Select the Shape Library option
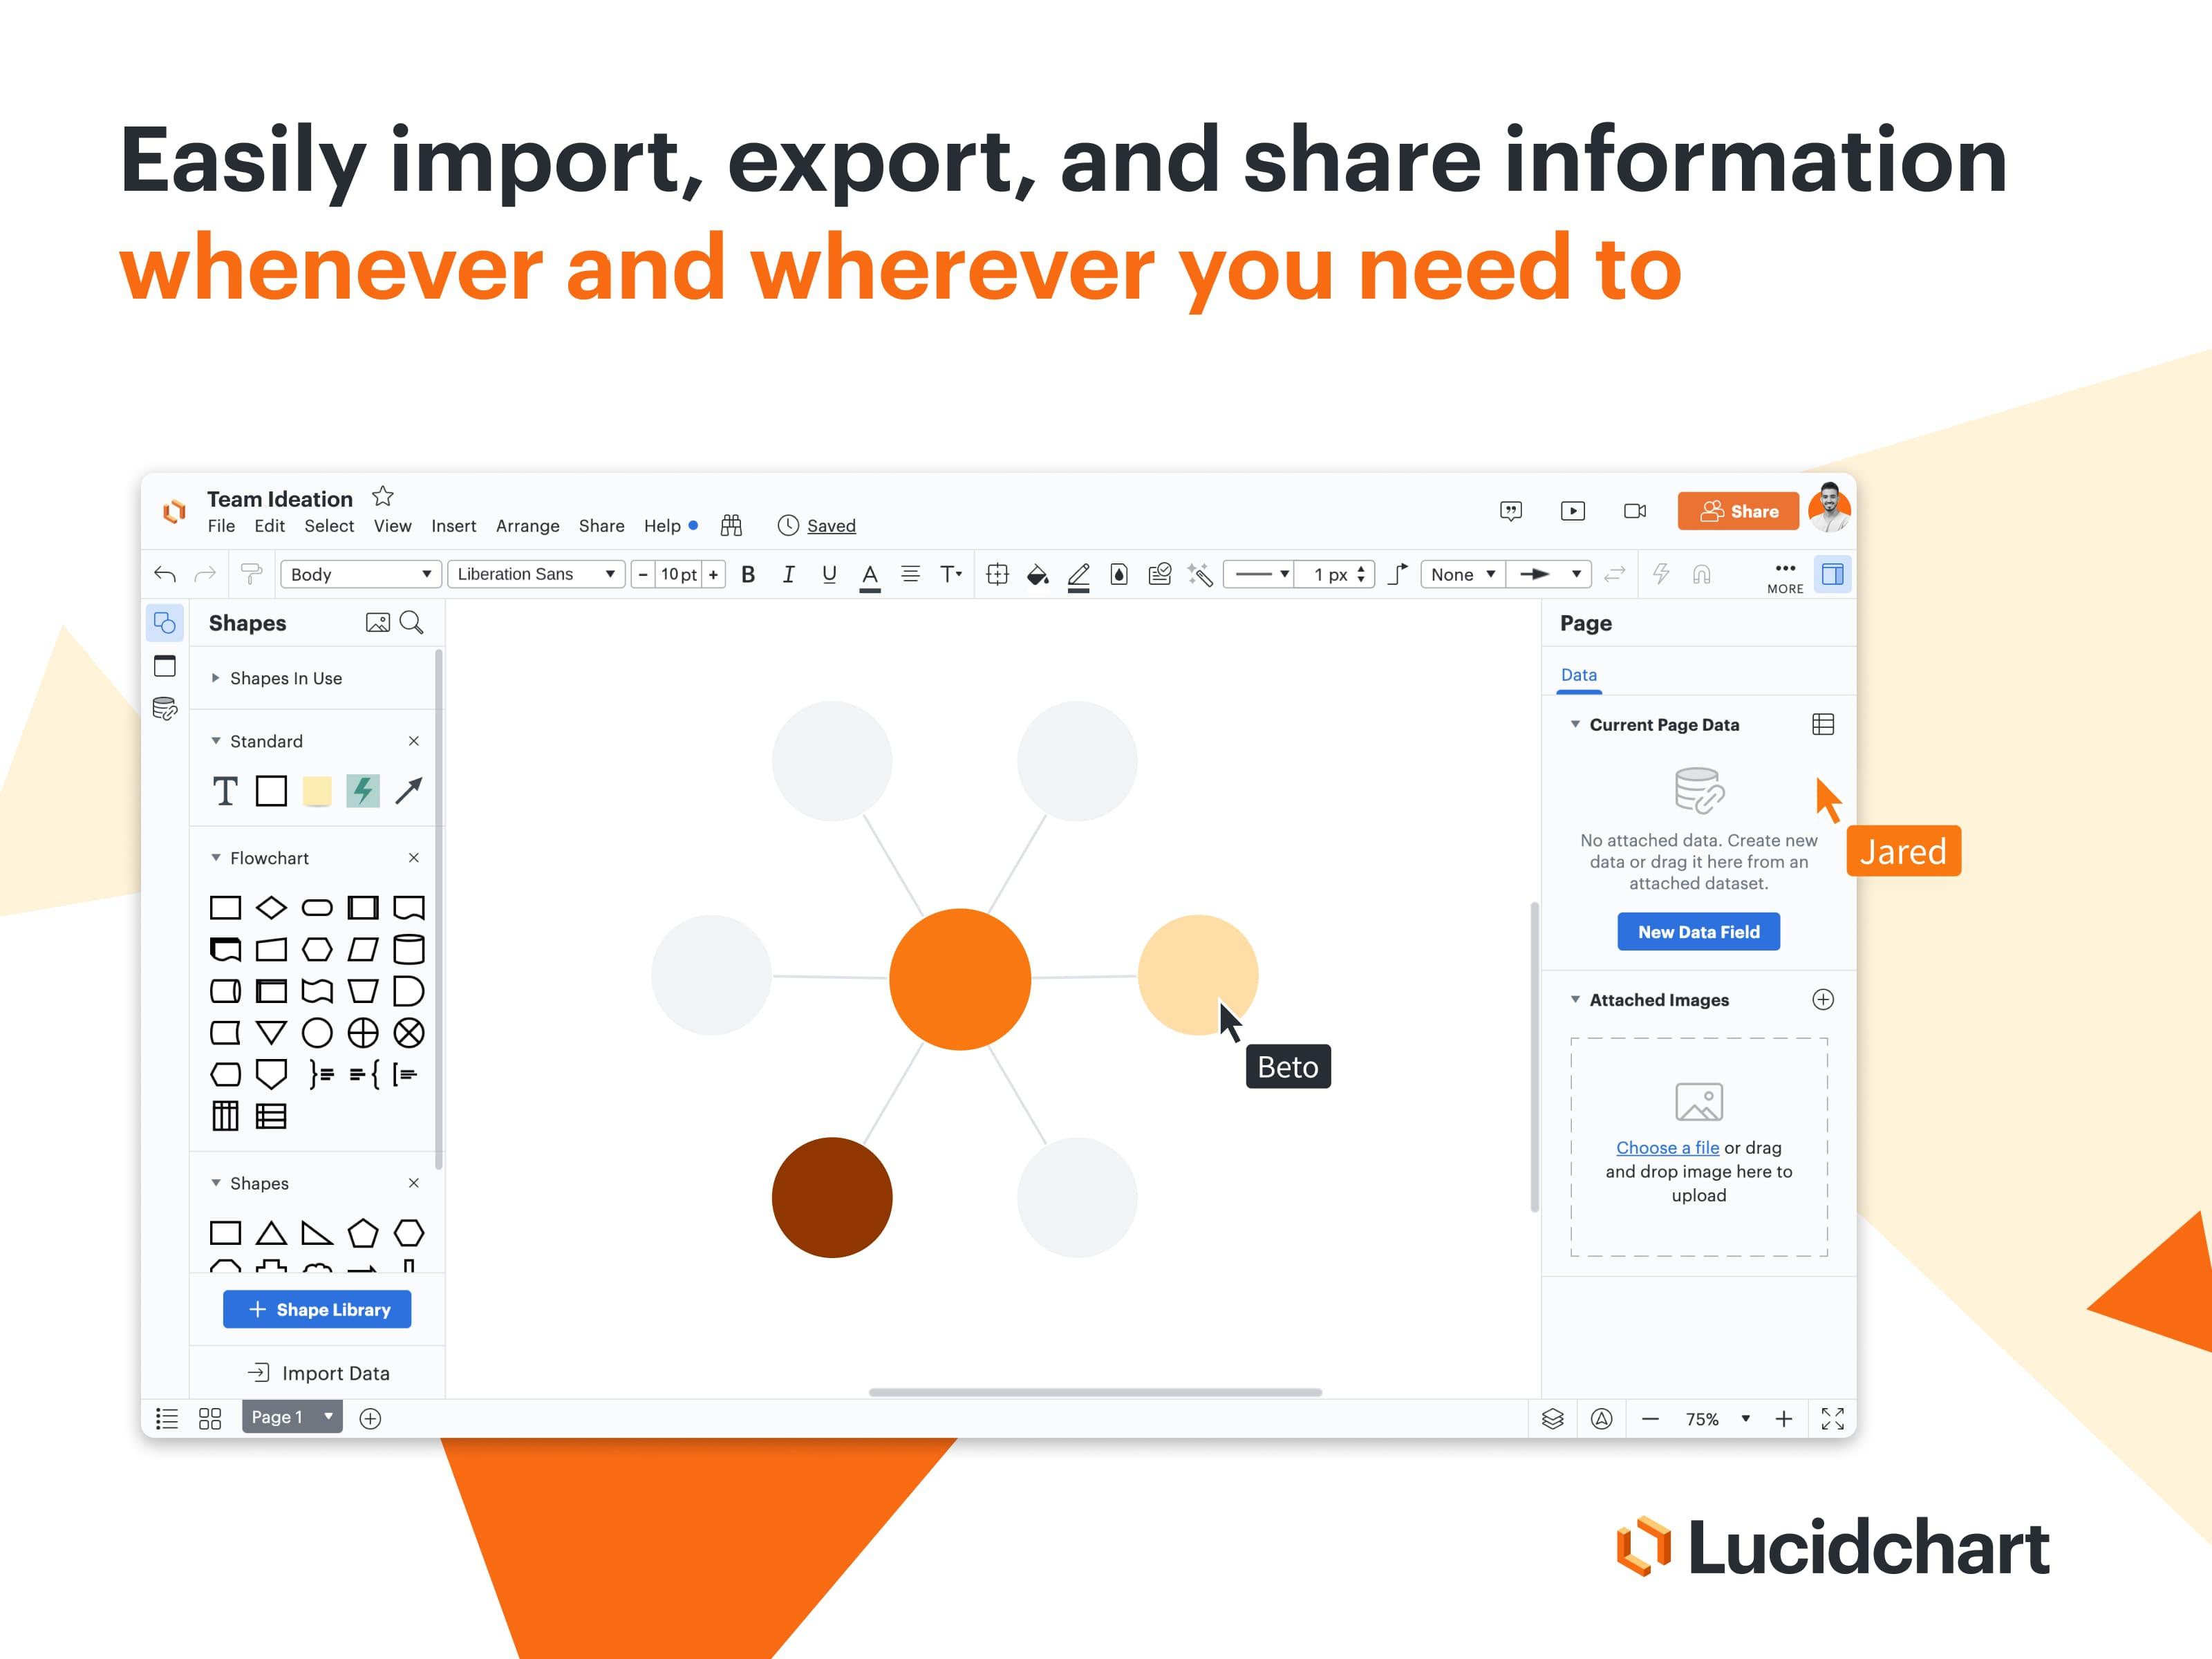Screen dimensions: 2212x1659 tap(321, 1309)
